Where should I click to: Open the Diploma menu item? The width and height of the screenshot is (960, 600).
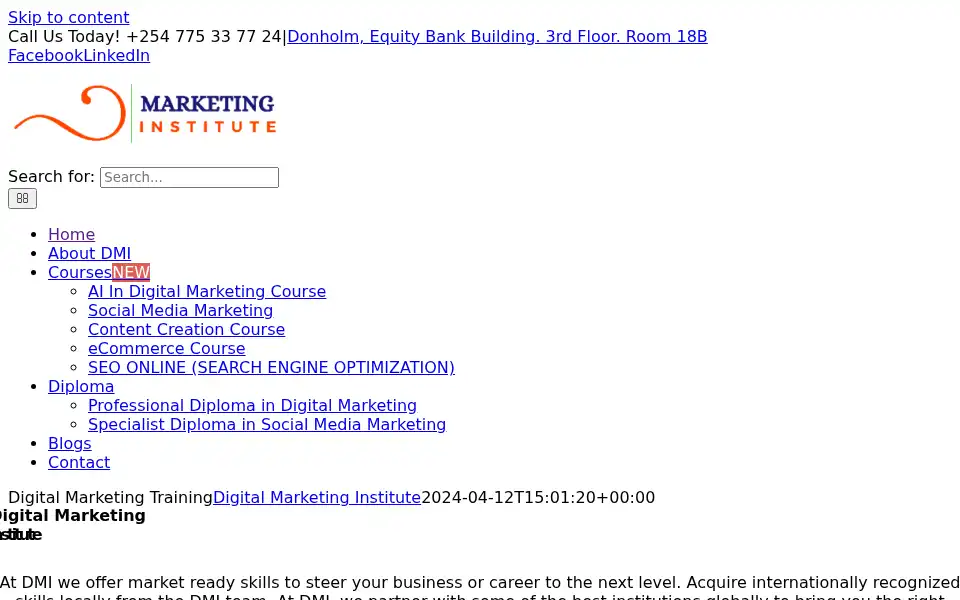coord(81,386)
